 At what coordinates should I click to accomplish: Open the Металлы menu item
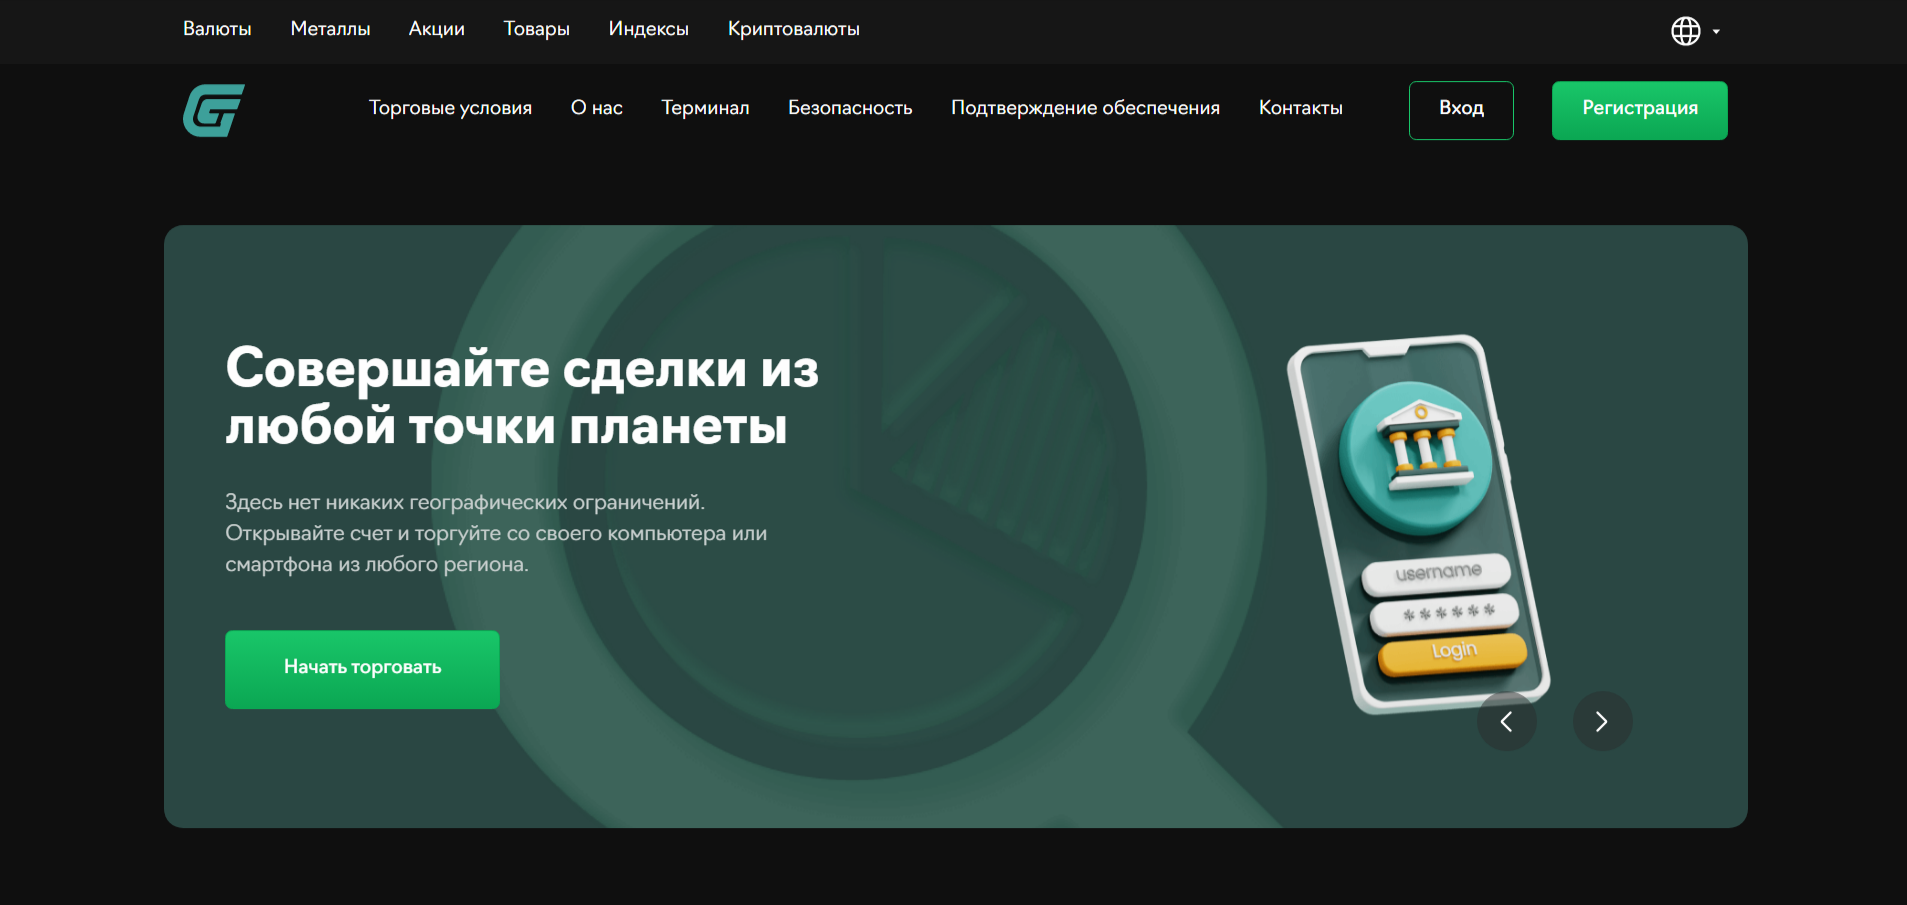[330, 29]
